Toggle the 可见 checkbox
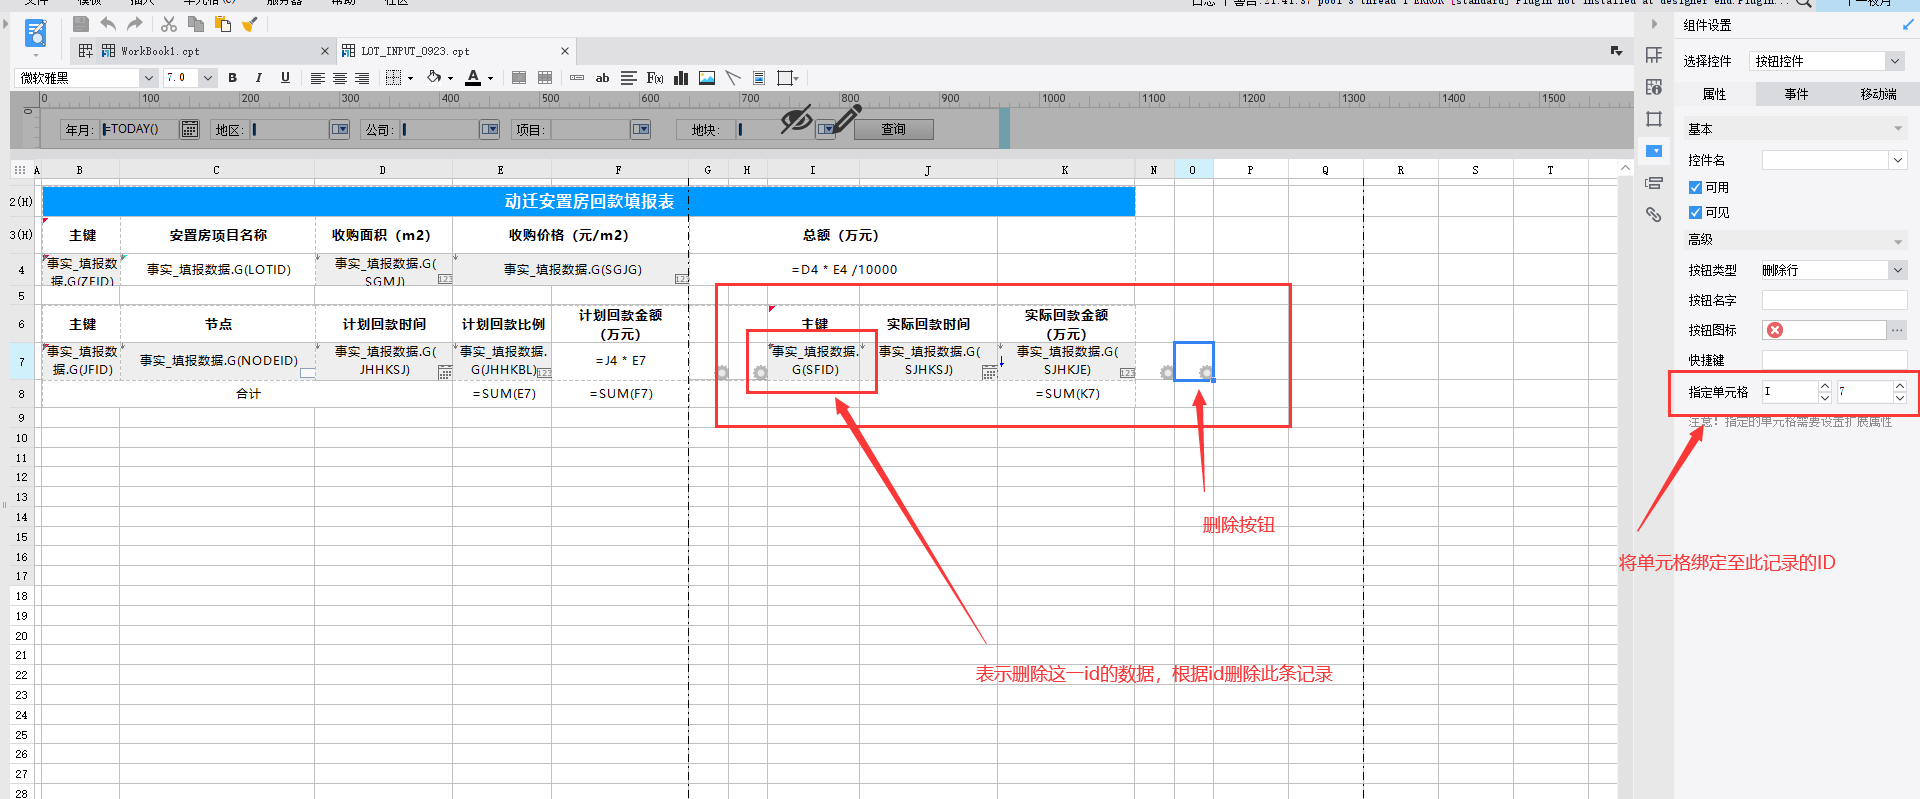Viewport: 1920px width, 799px height. pos(1695,212)
